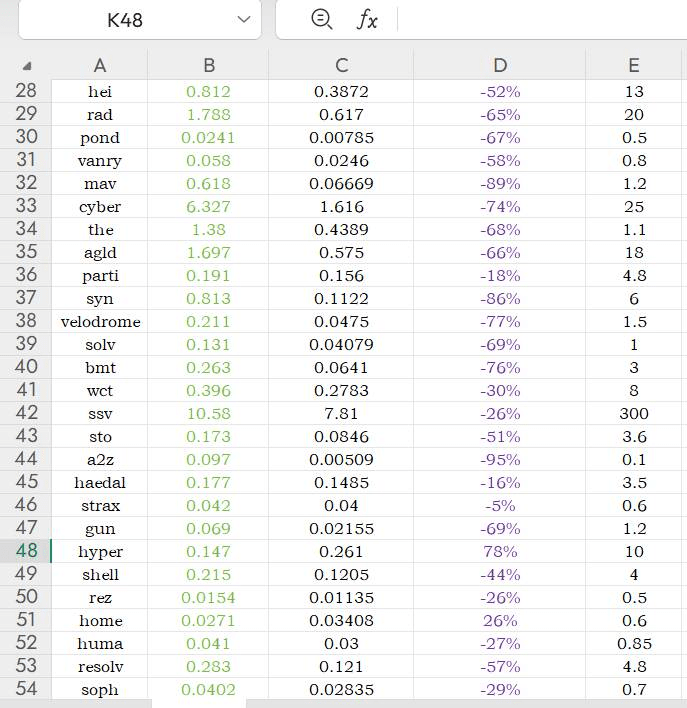Select row 48 header
Image resolution: width=687 pixels, height=708 pixels.
pyautogui.click(x=26, y=551)
